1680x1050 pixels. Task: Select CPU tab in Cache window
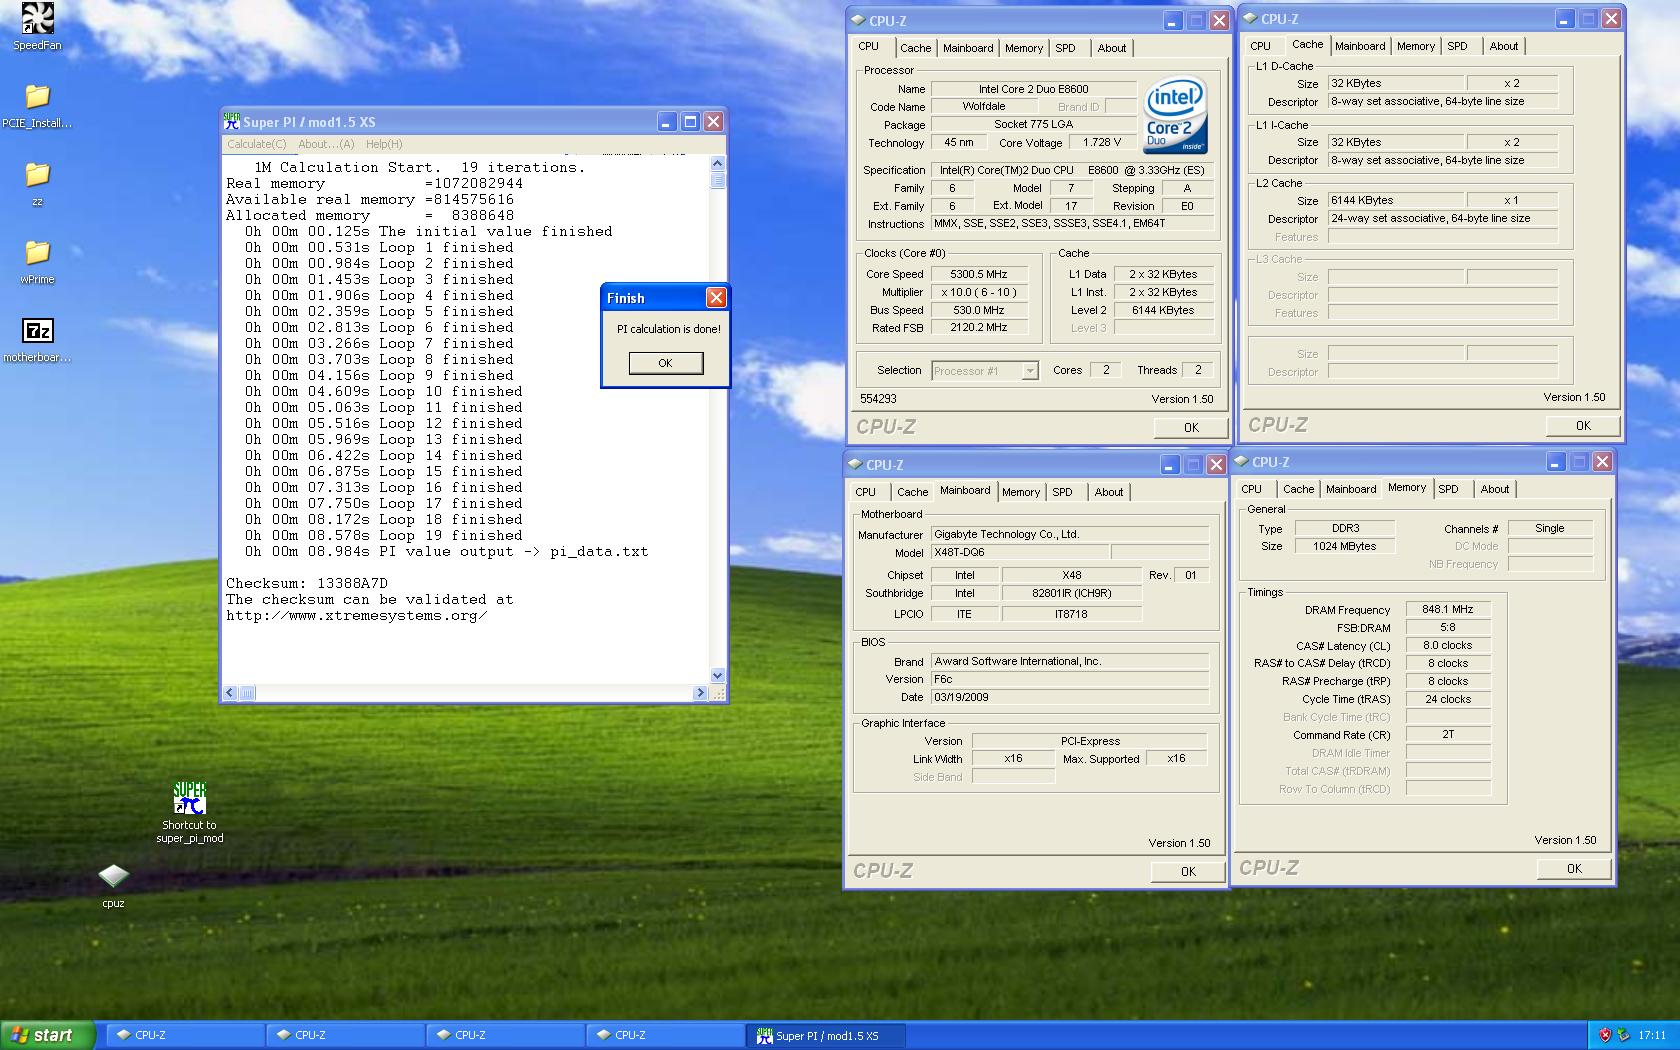1261,46
